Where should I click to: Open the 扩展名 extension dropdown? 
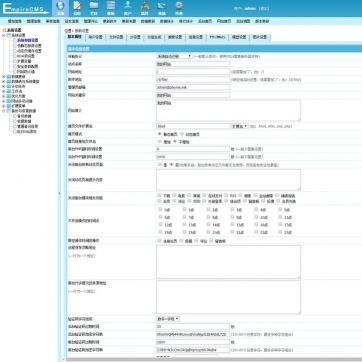coord(240,126)
